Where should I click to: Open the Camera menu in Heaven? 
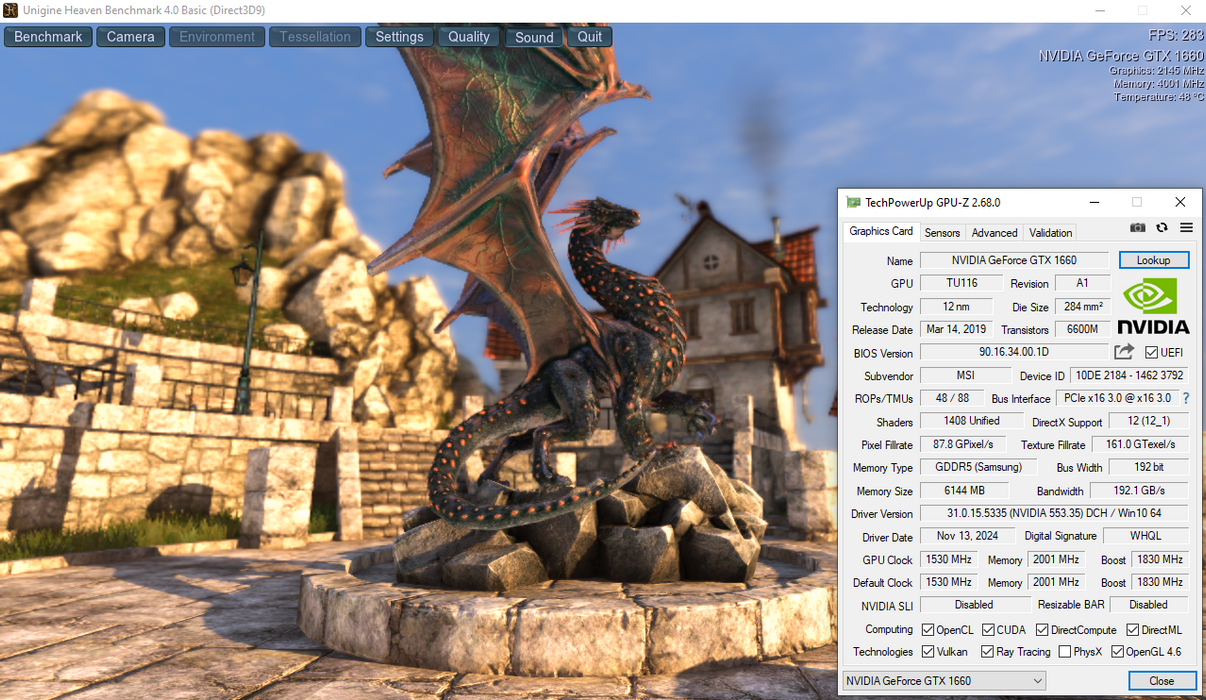click(130, 37)
